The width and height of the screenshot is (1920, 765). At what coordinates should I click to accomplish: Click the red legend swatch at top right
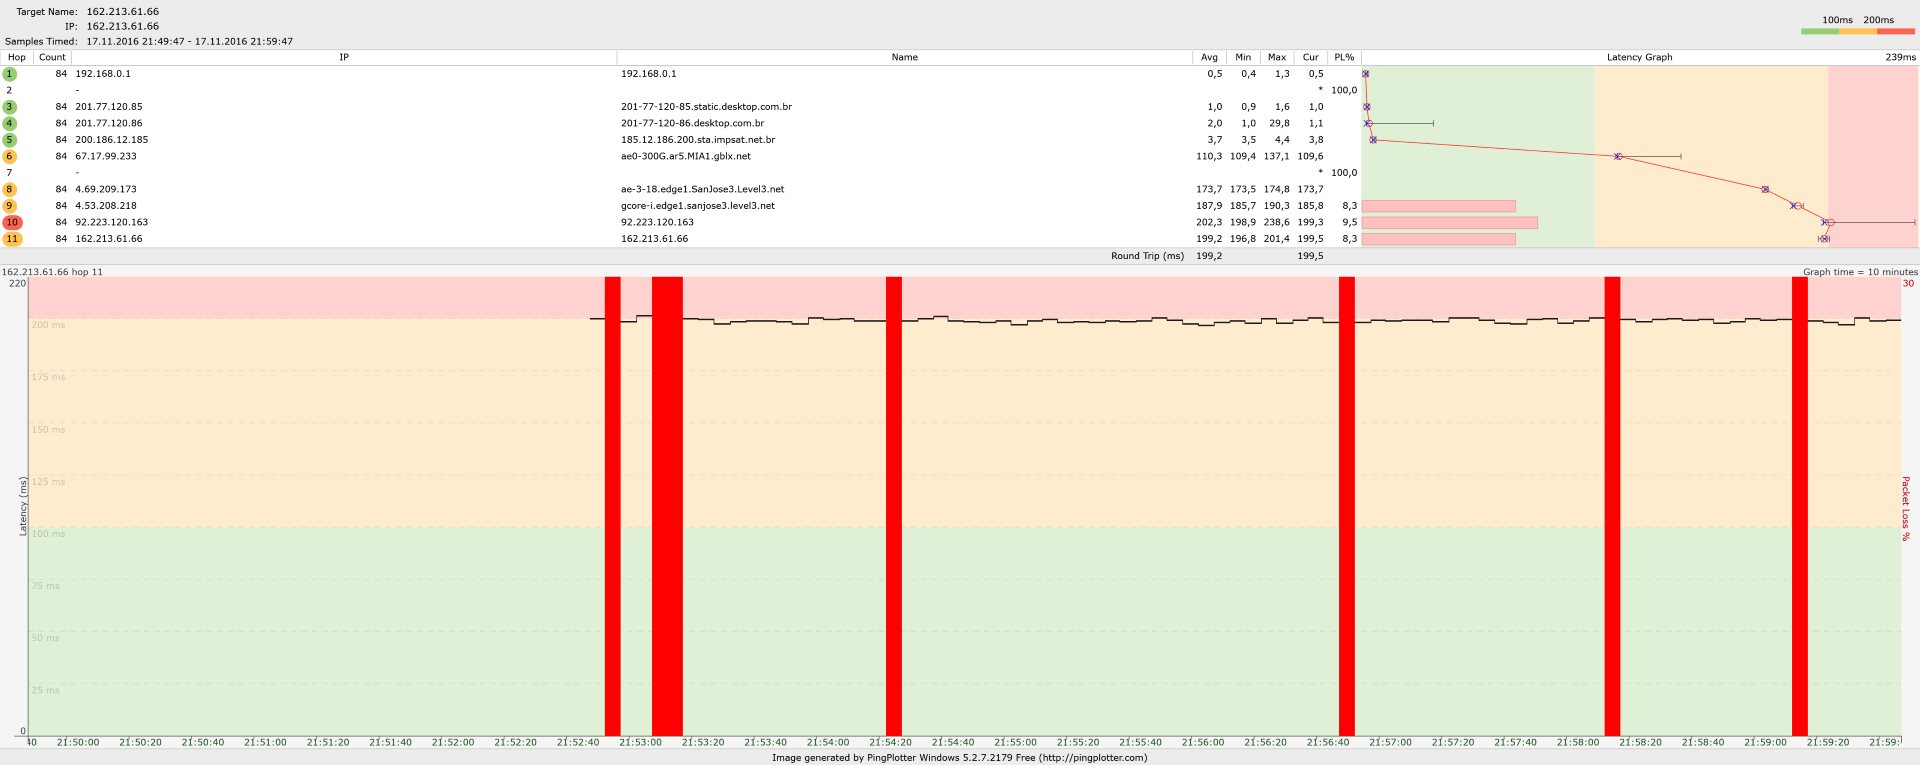click(x=1896, y=32)
